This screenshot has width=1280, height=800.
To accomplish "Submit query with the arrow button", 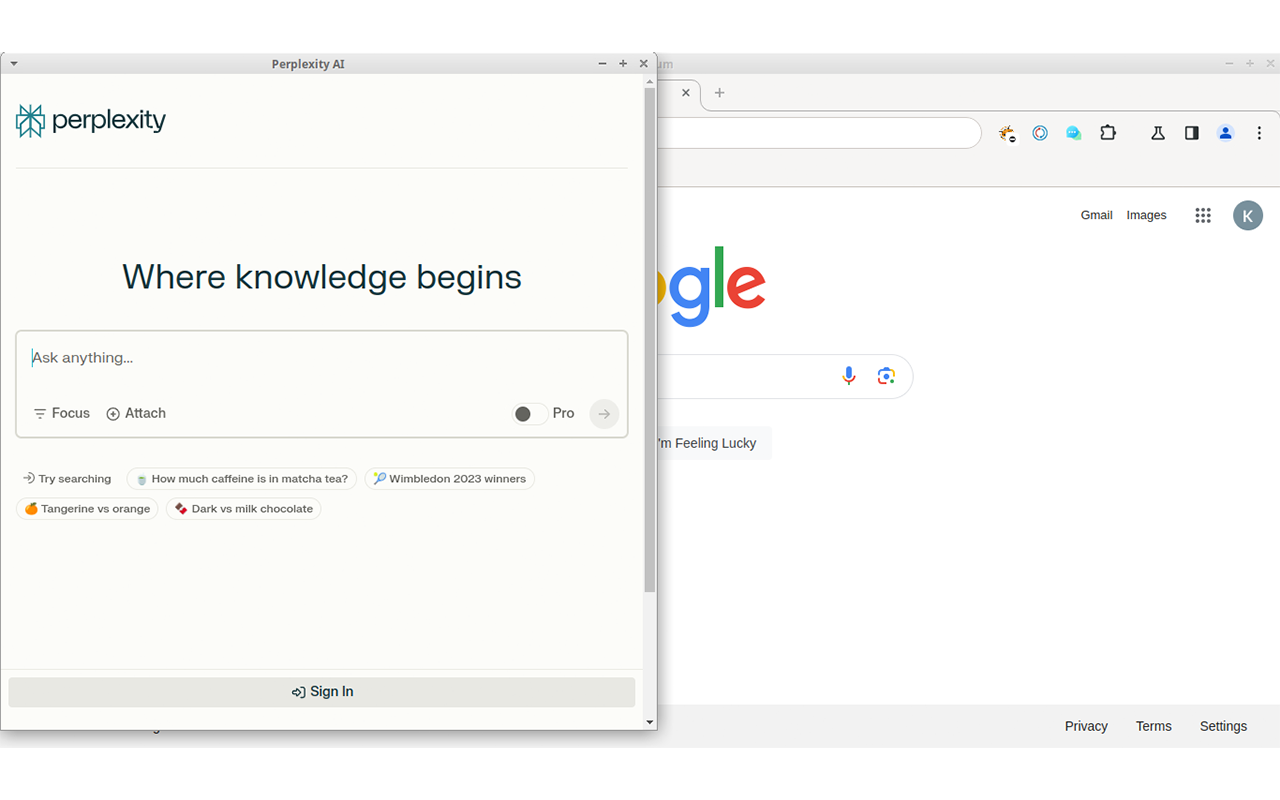I will tap(604, 413).
